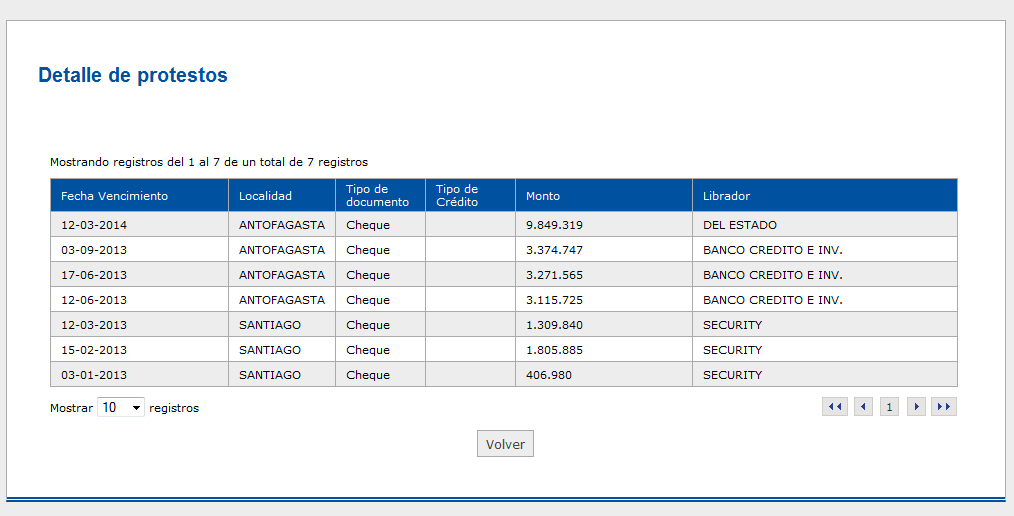1014x516 pixels.
Task: Jump to last page of records
Action: click(x=944, y=407)
